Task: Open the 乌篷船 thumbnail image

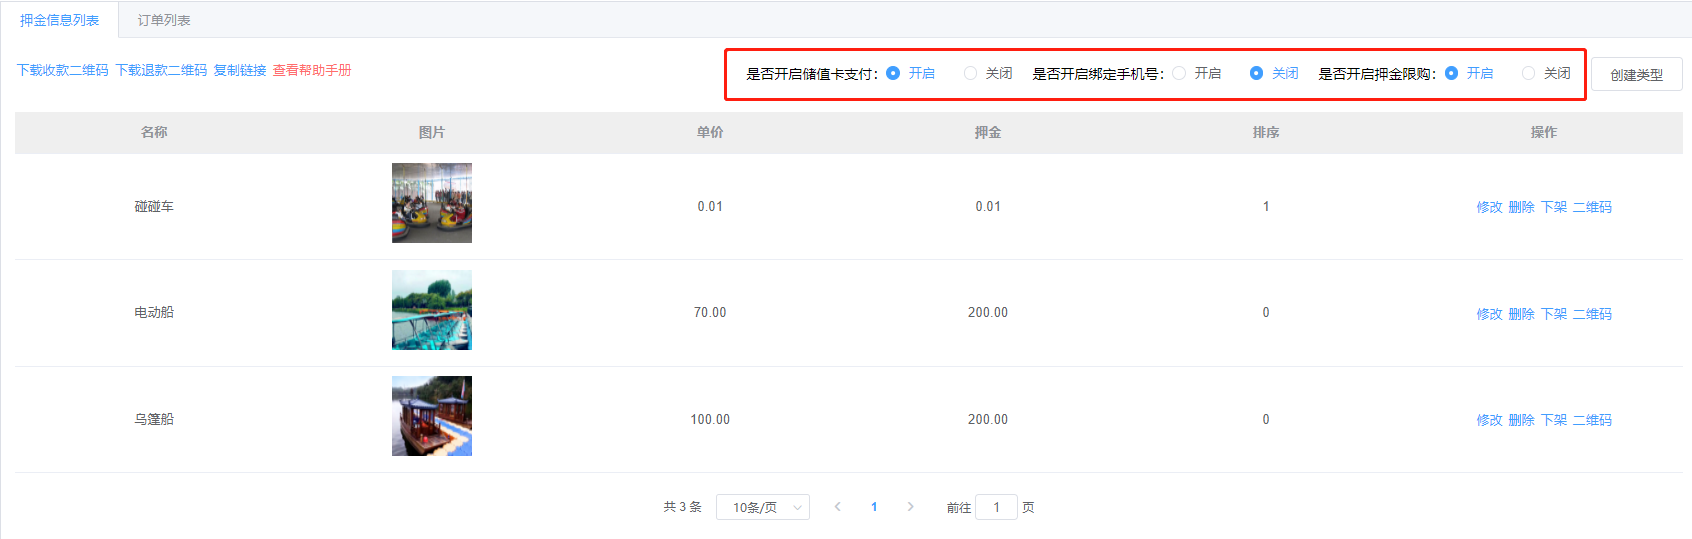Action: tap(432, 416)
